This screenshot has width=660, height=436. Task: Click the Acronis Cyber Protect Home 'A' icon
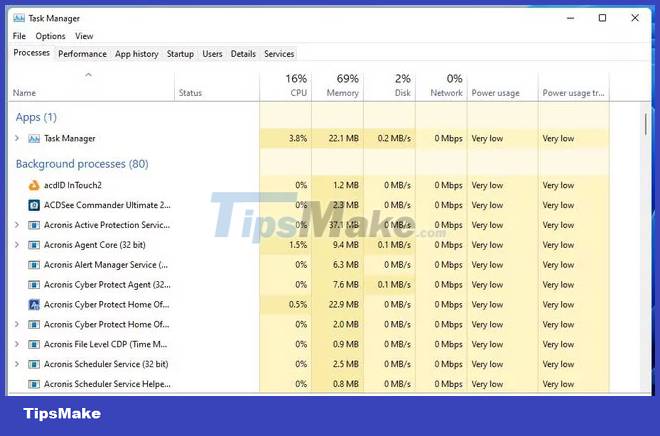coord(34,305)
